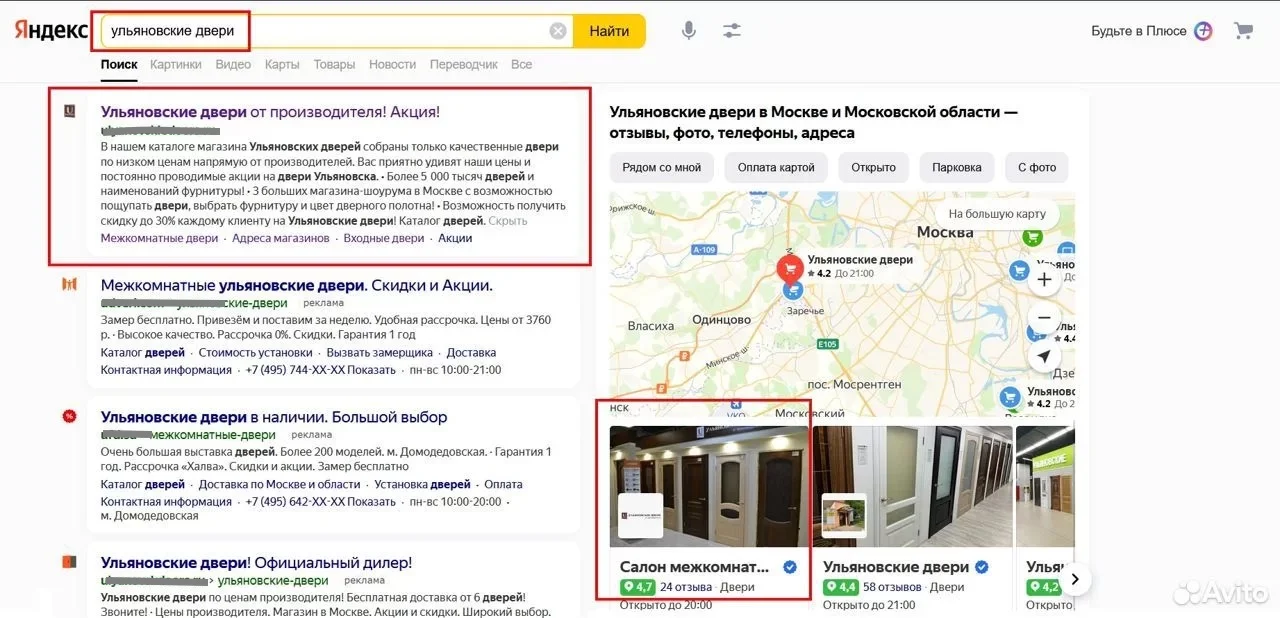The height and width of the screenshot is (618, 1280).
Task: Switch to the Переводчик tab
Action: (x=463, y=64)
